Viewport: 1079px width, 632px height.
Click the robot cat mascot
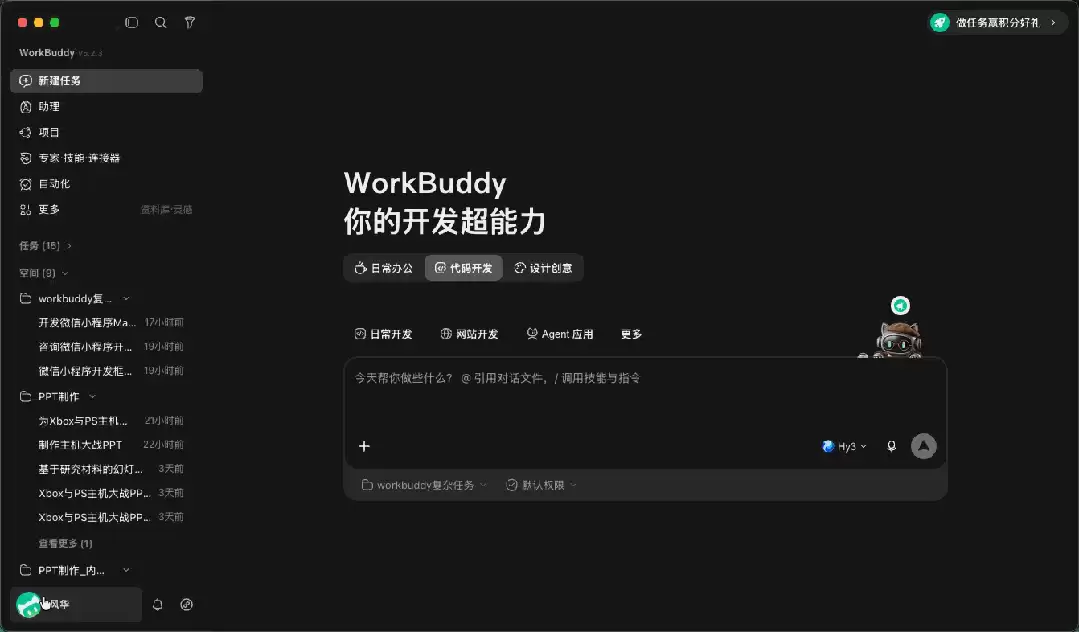(x=897, y=339)
